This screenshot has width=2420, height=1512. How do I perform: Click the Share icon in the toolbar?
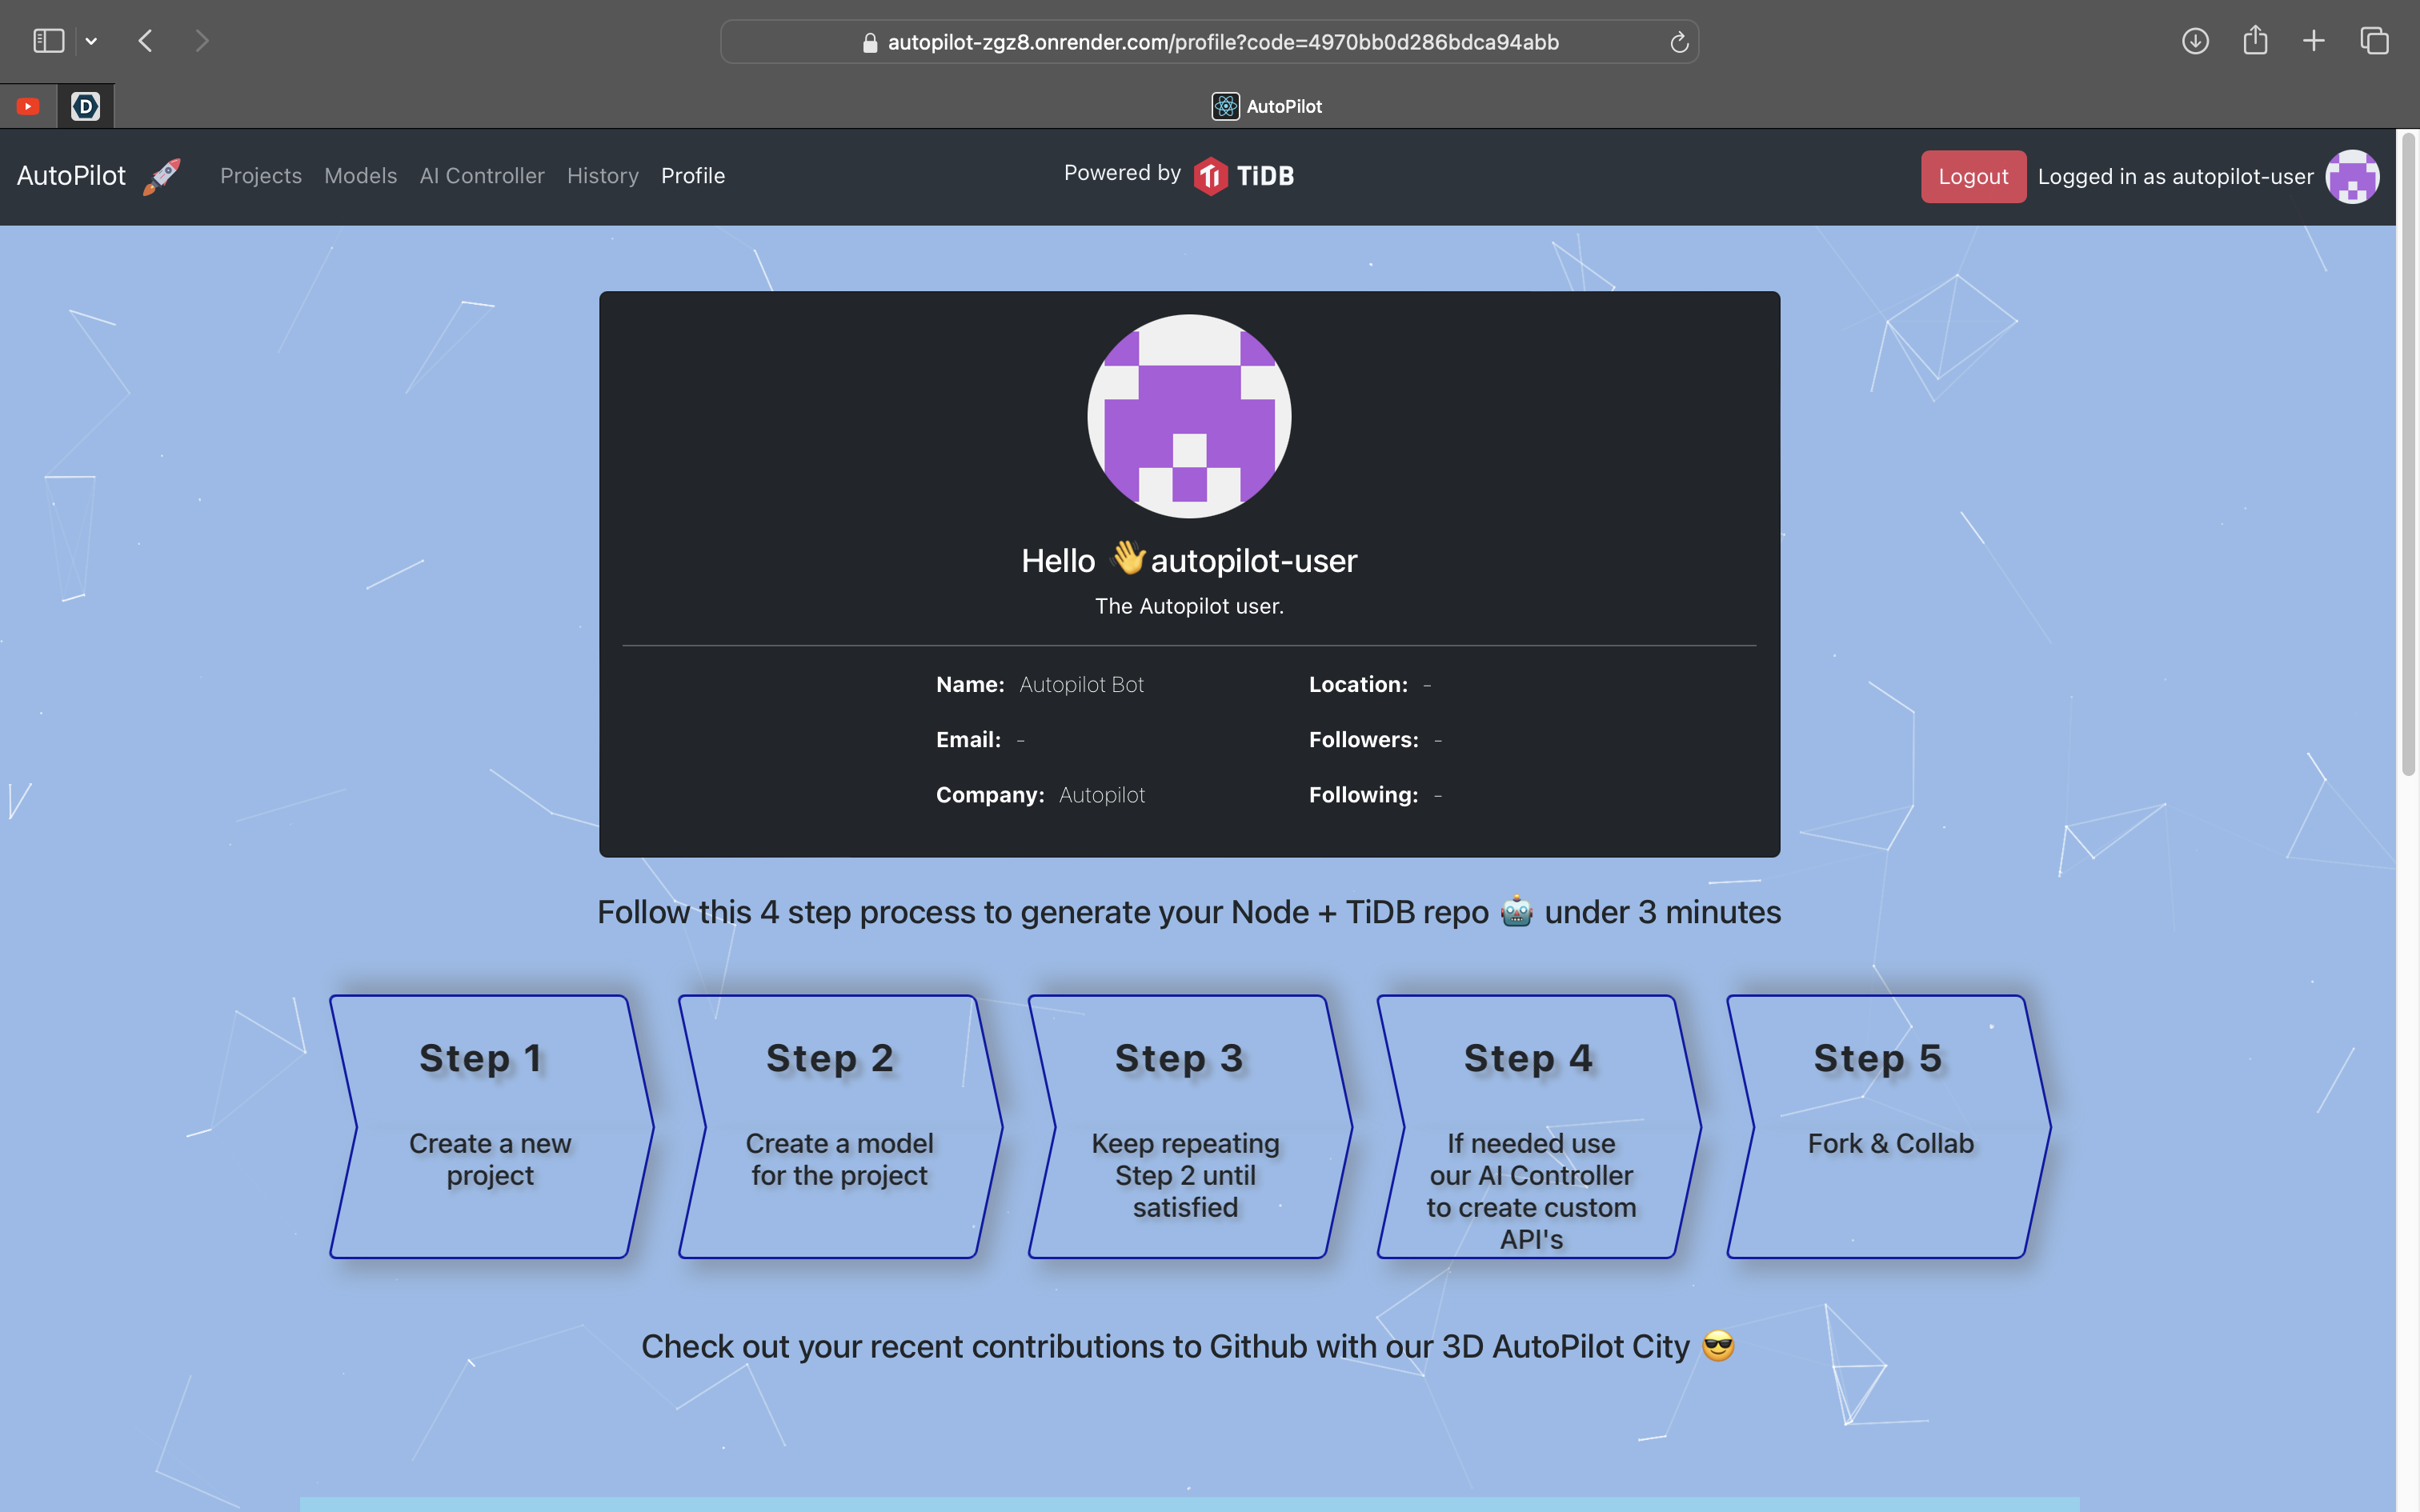pos(2255,41)
